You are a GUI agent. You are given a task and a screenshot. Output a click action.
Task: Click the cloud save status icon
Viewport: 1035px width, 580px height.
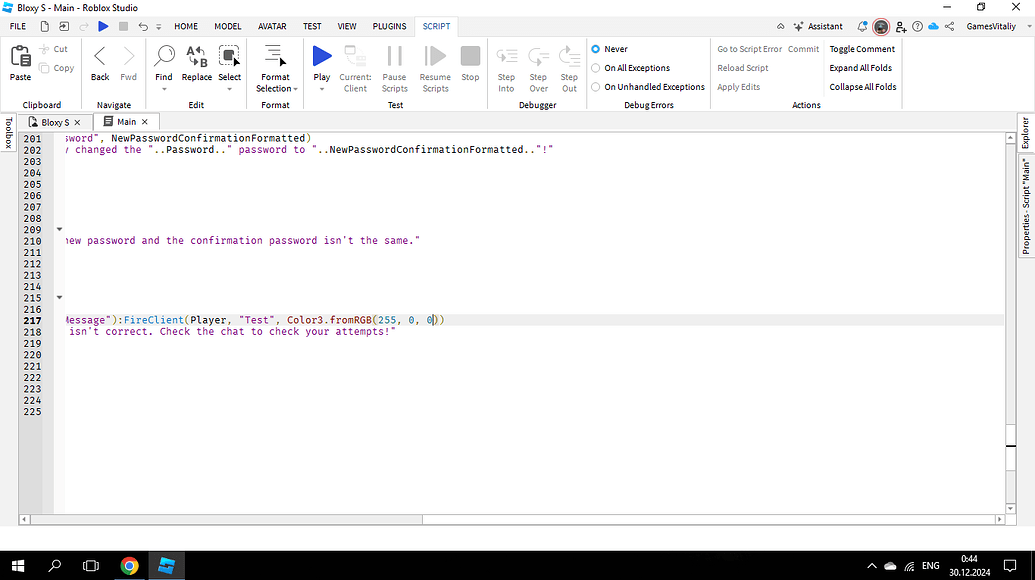click(x=933, y=26)
